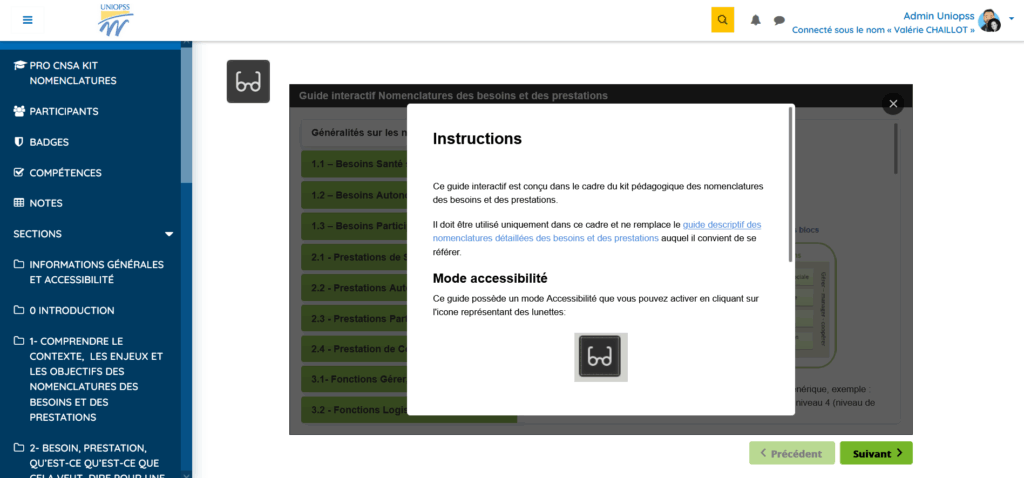Close the Instructions popup with X
Viewport: 1024px width, 478px height.
pos(893,103)
